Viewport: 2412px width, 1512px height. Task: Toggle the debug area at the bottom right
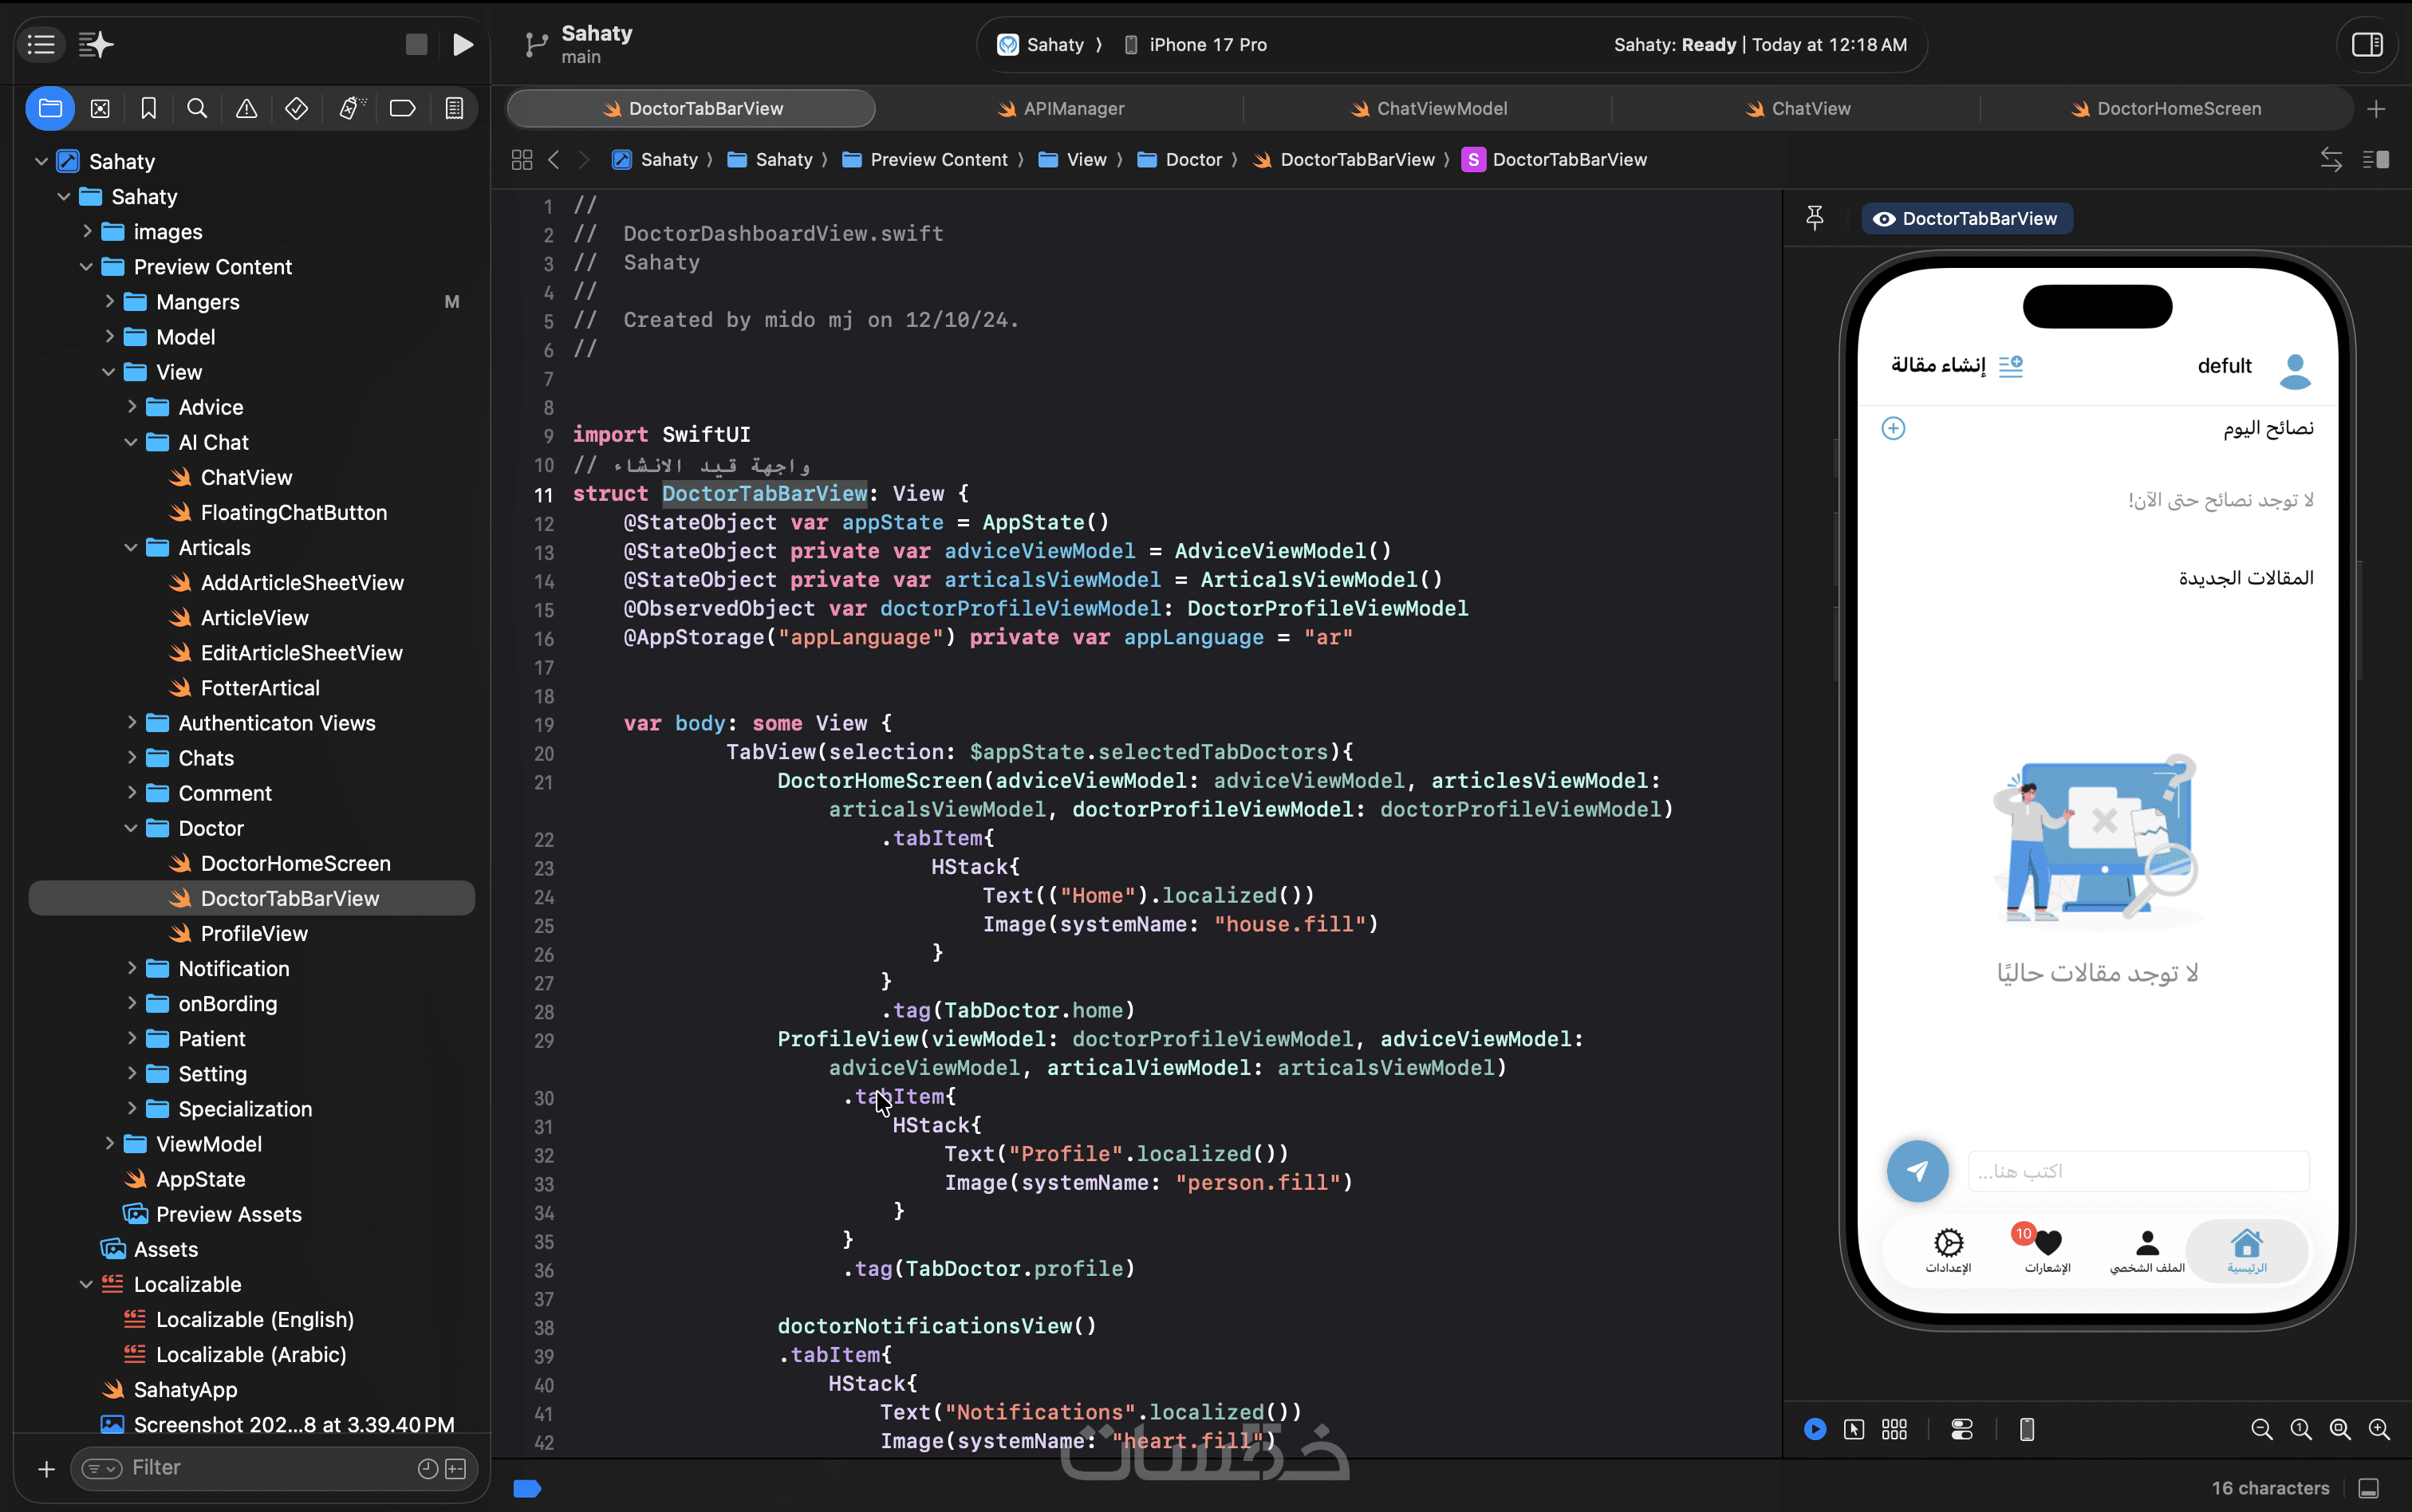click(2368, 1488)
